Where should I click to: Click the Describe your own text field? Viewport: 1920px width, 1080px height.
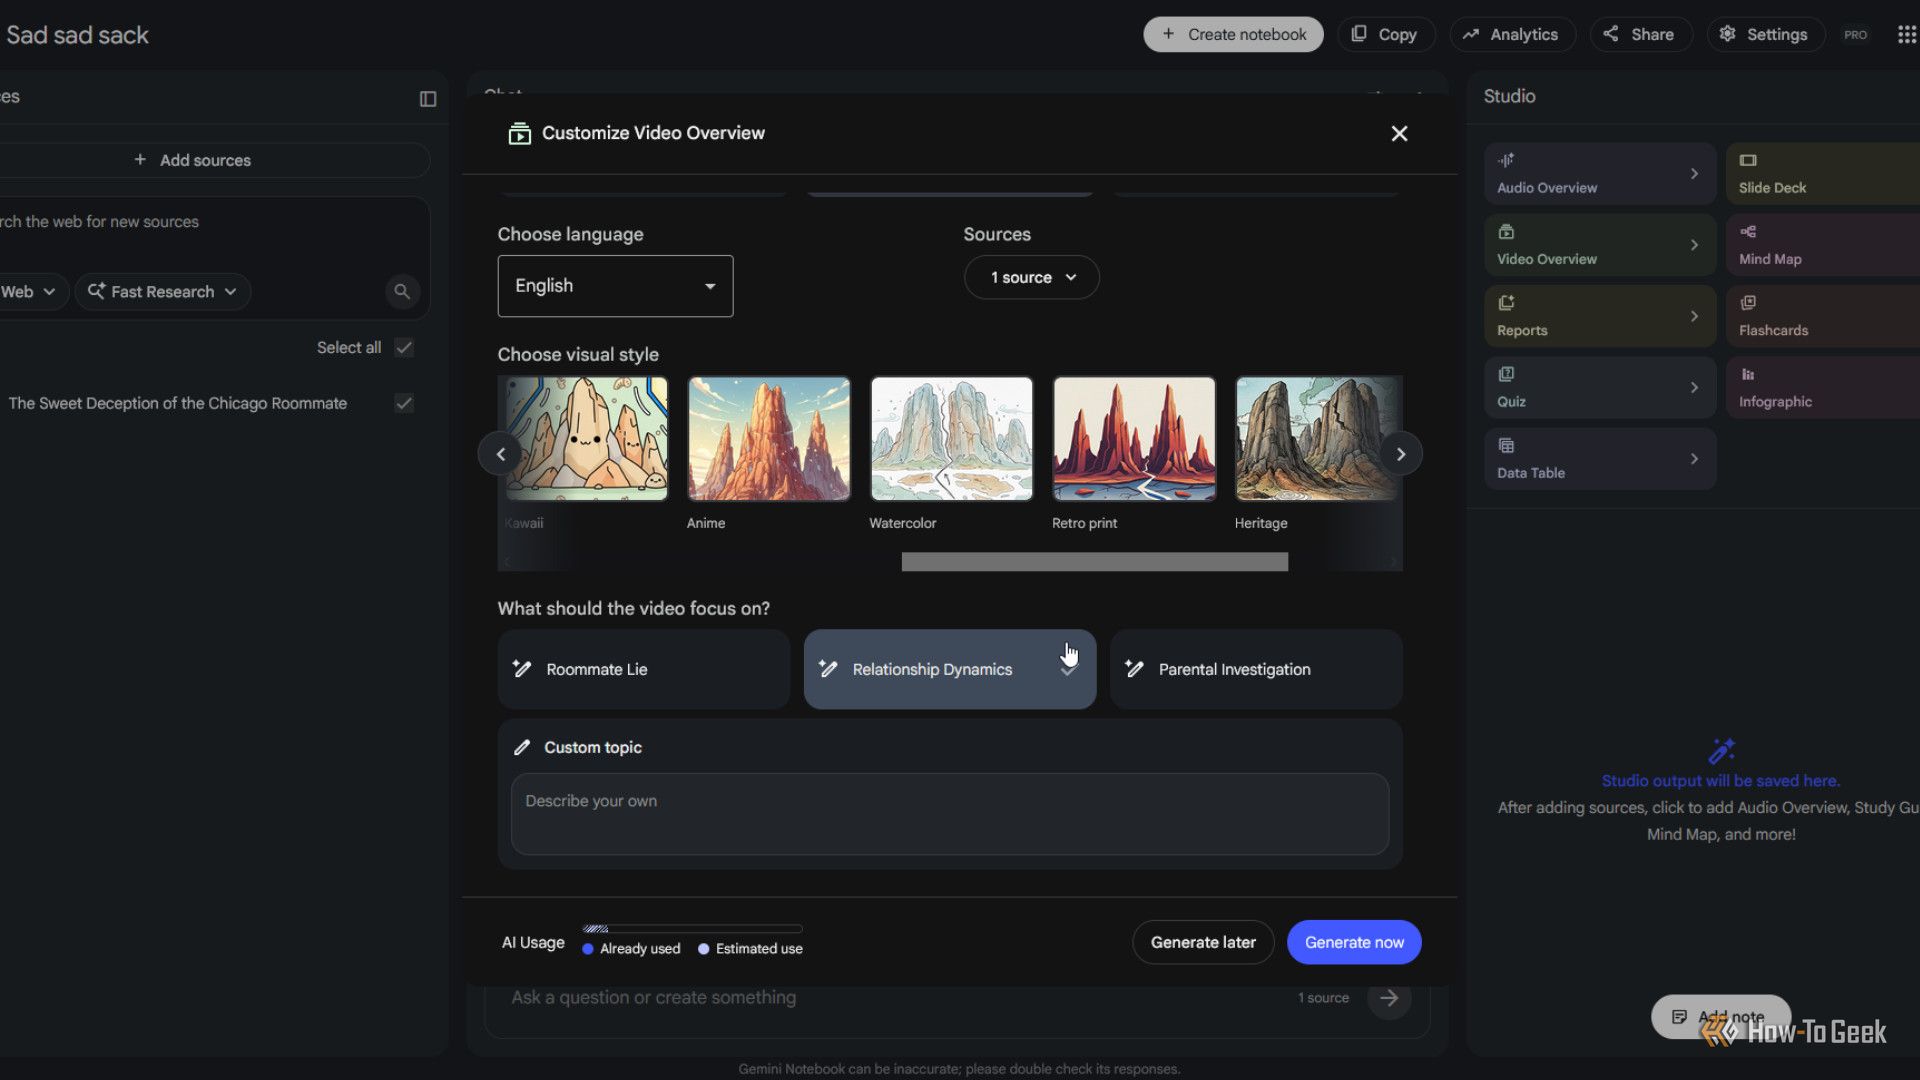[950, 814]
